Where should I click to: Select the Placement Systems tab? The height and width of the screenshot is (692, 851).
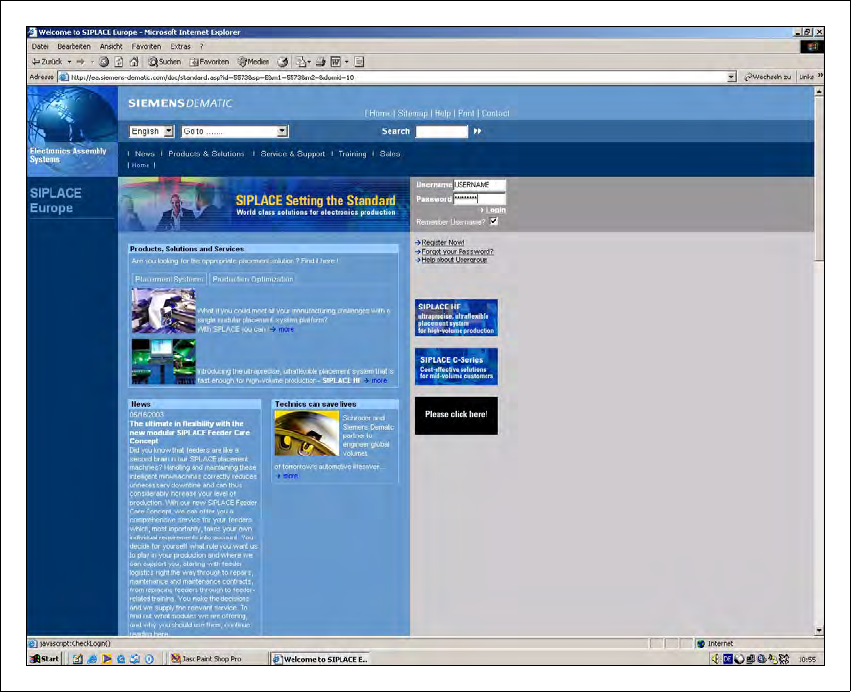pos(169,279)
